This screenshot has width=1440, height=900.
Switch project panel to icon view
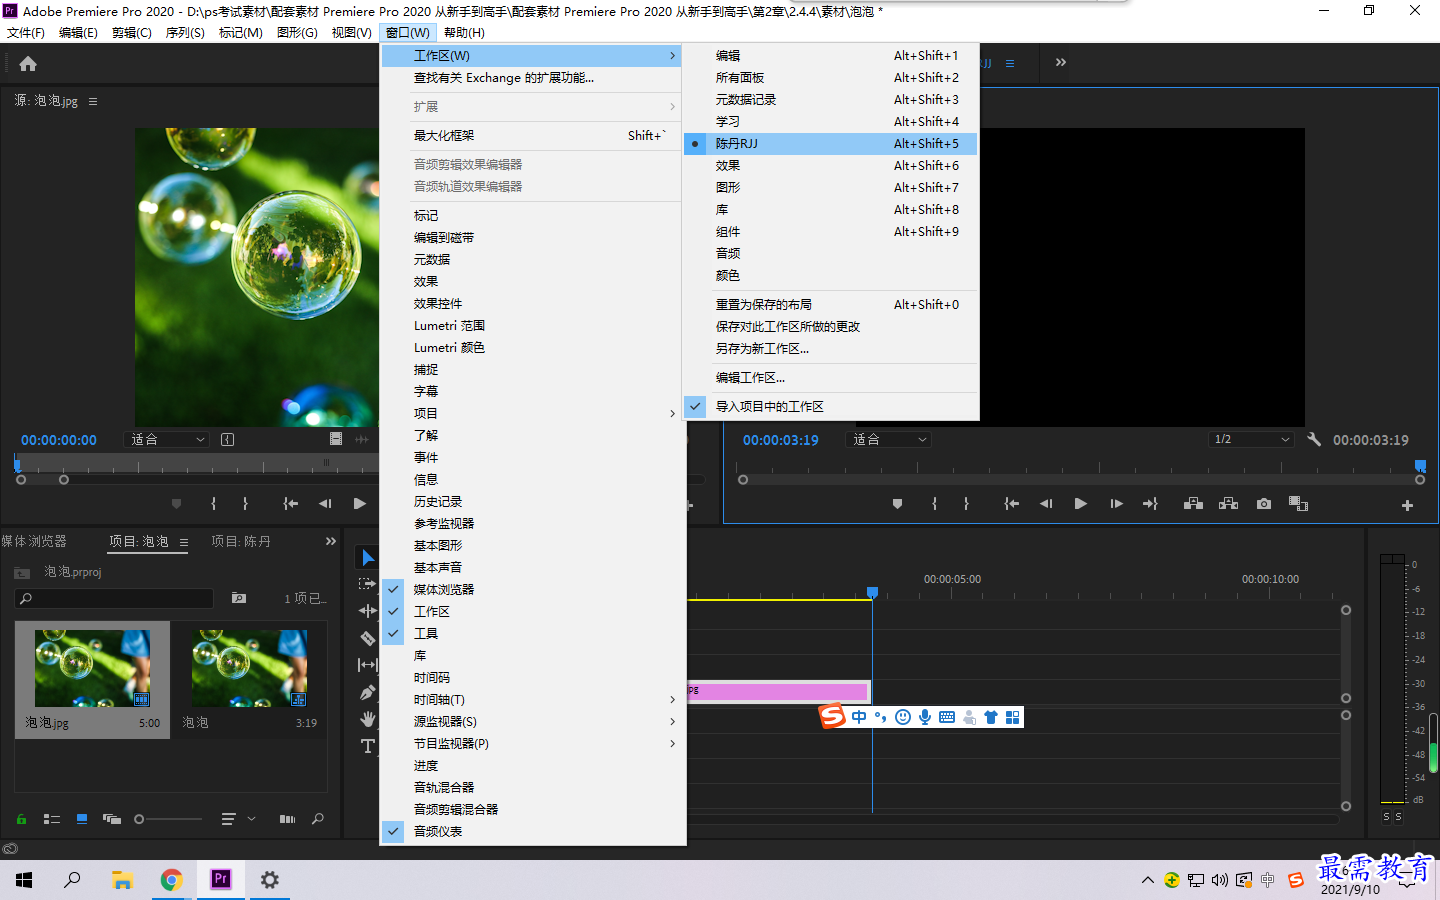tap(82, 819)
